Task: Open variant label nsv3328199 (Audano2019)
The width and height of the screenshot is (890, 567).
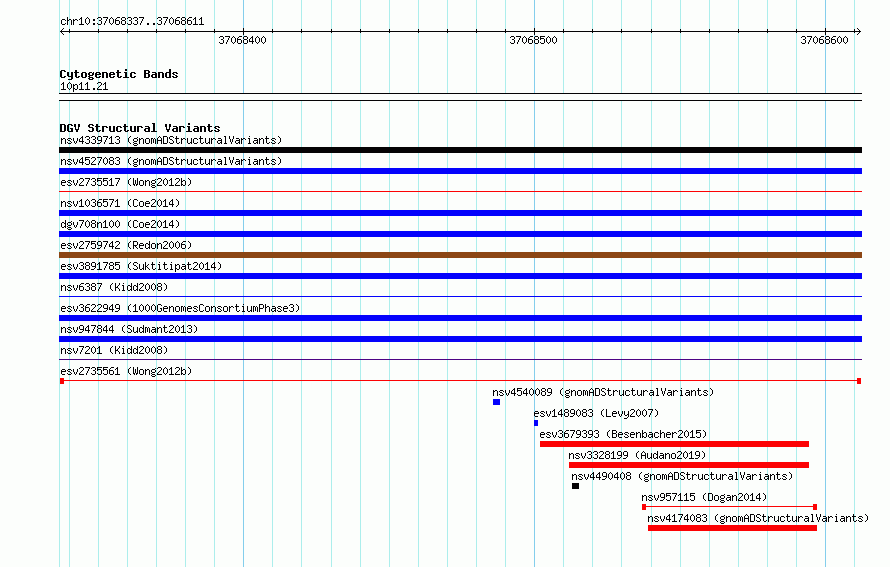Action: (637, 455)
